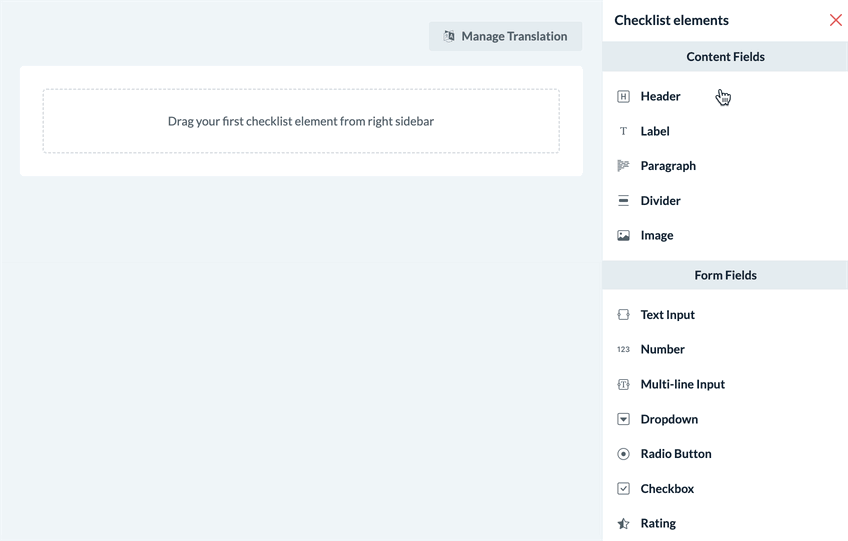Click the empty checklist drop zone
The height and width of the screenshot is (541, 848).
pos(301,121)
